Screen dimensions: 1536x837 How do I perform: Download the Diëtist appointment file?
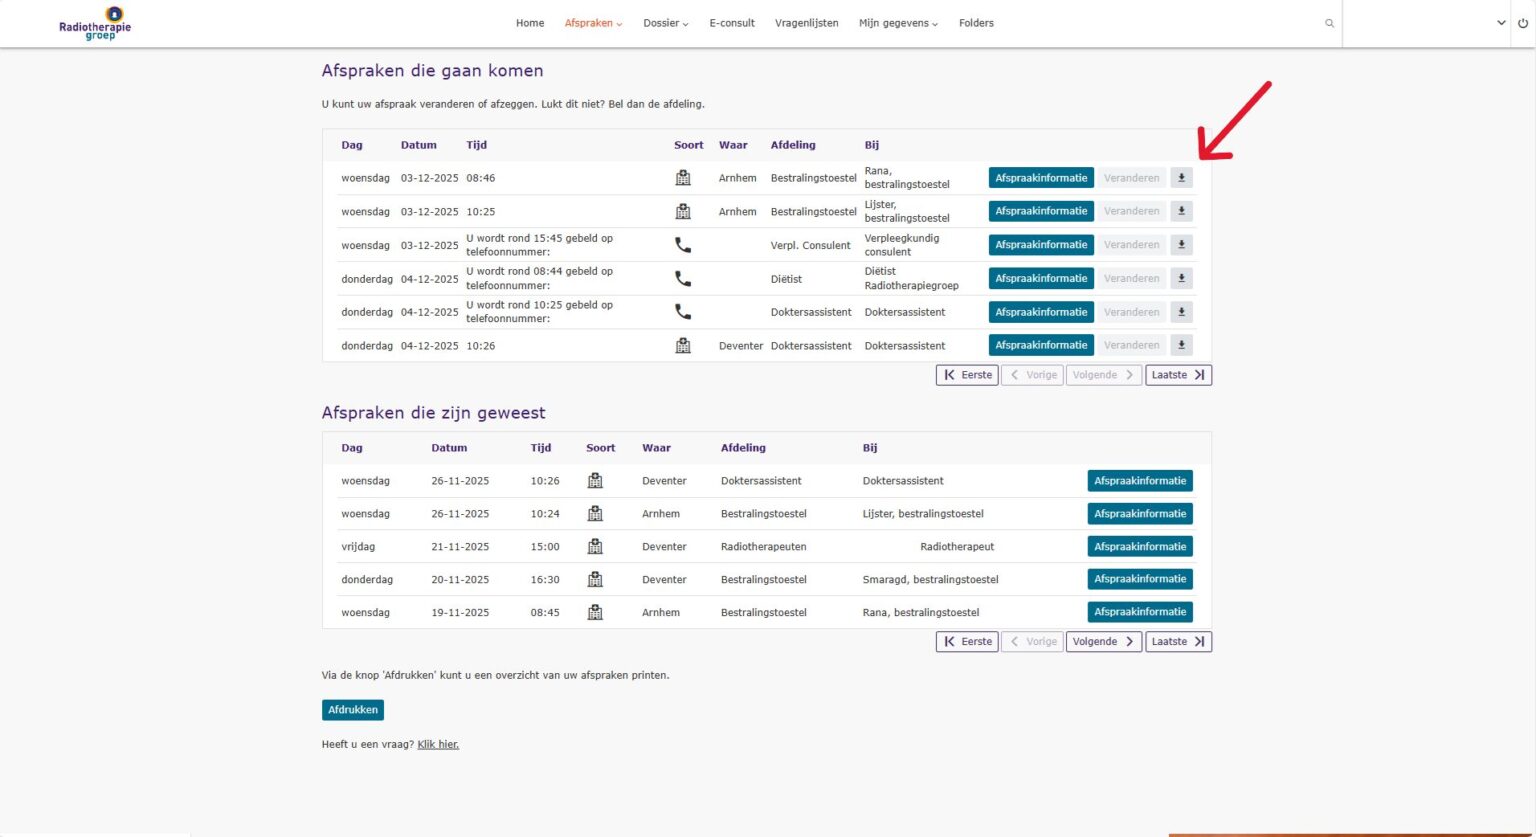[x=1181, y=278]
